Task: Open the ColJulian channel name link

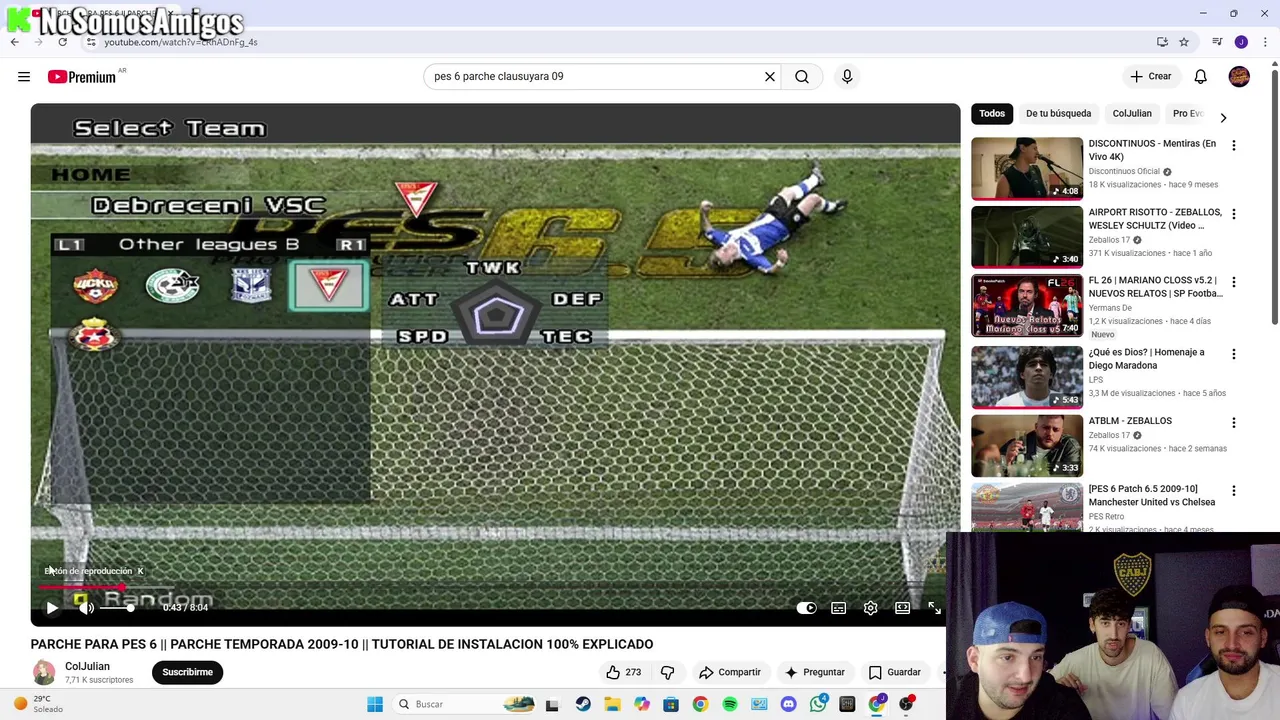Action: pos(87,666)
